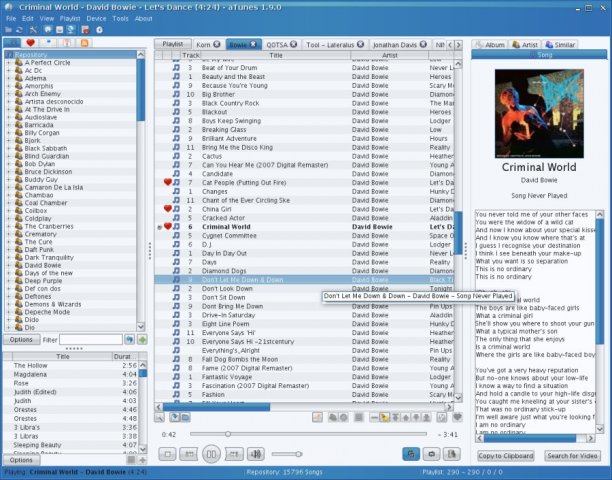Click the Filter text input field
This screenshot has width=612, height=480.
[91, 340]
